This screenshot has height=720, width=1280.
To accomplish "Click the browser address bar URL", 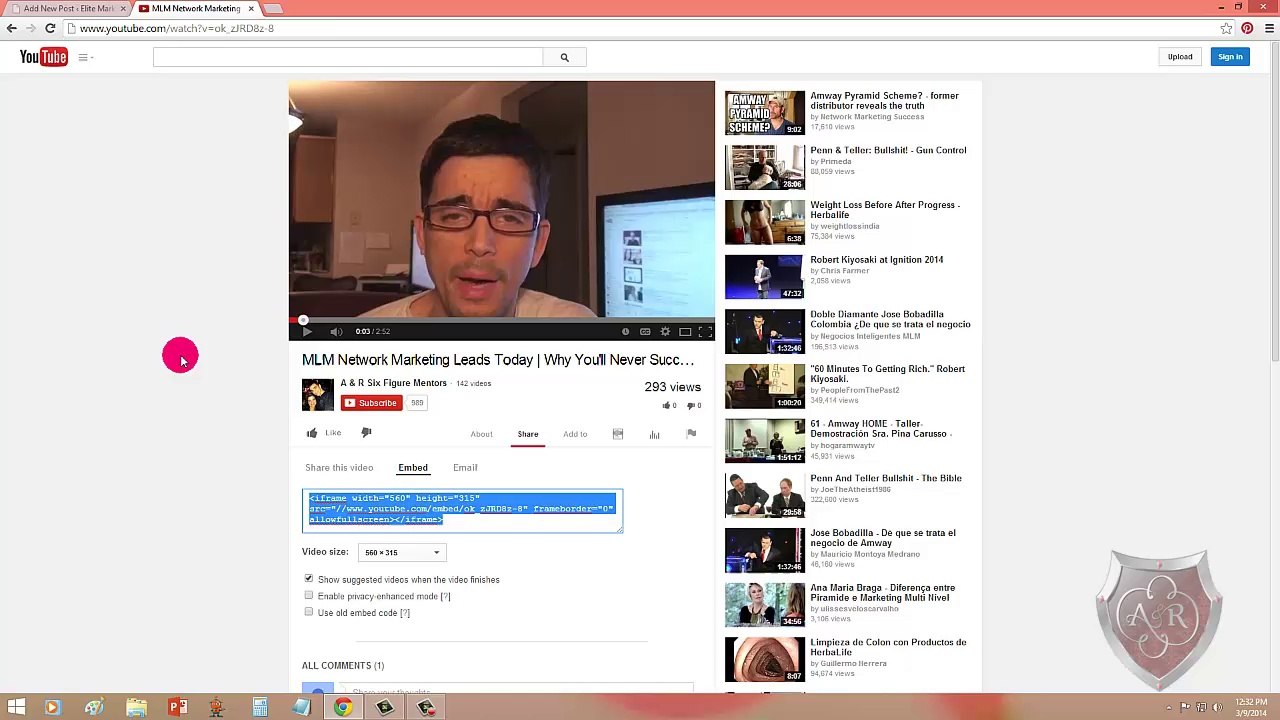I will tap(177, 28).
